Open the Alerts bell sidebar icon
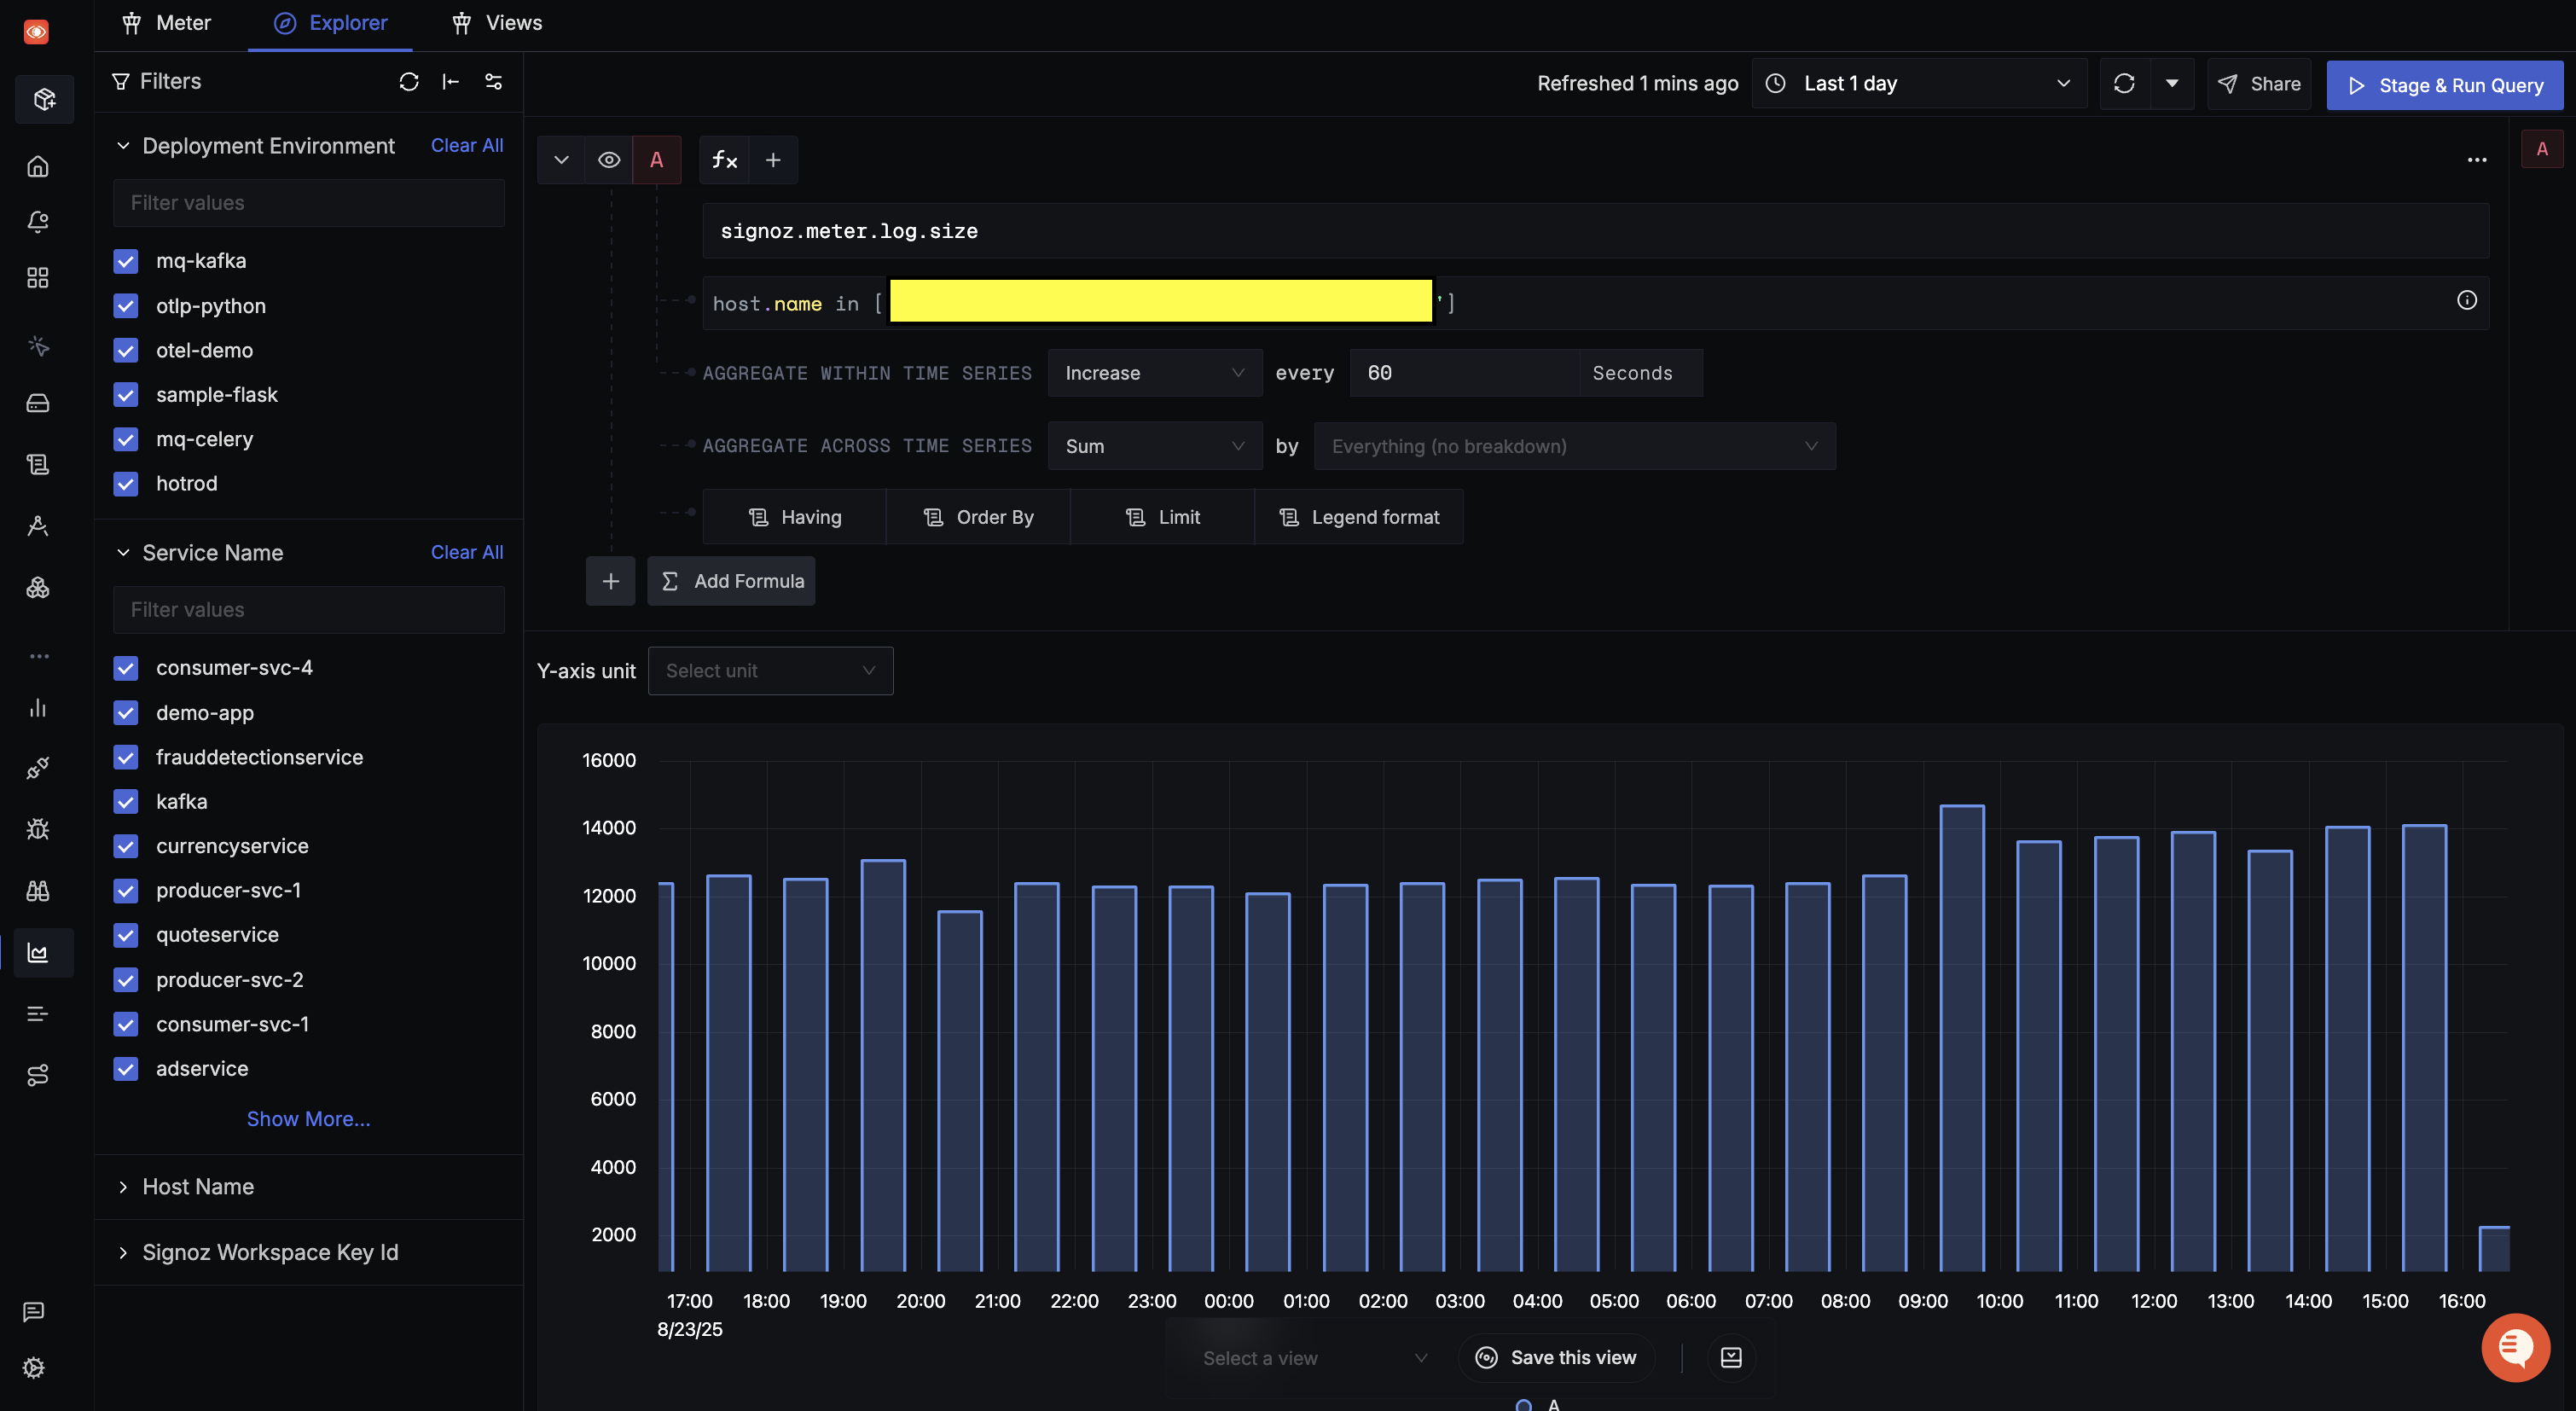The image size is (2576, 1411). [x=38, y=222]
